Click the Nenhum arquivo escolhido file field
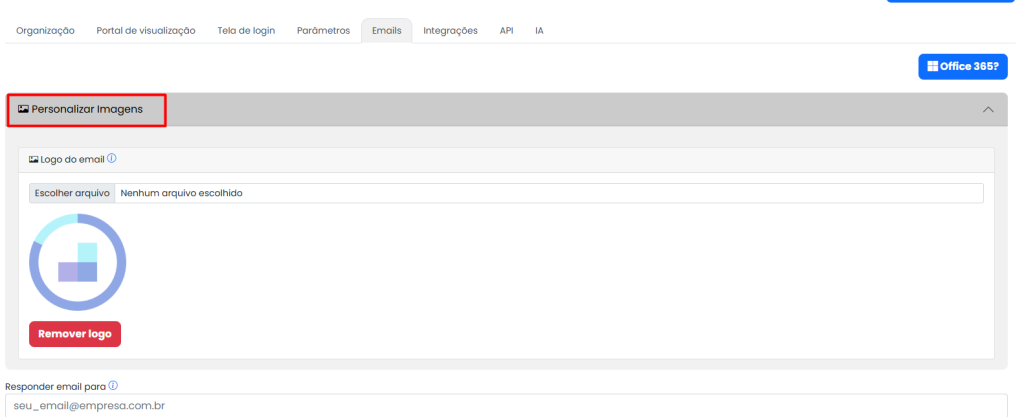The height and width of the screenshot is (417, 1024). pos(548,193)
